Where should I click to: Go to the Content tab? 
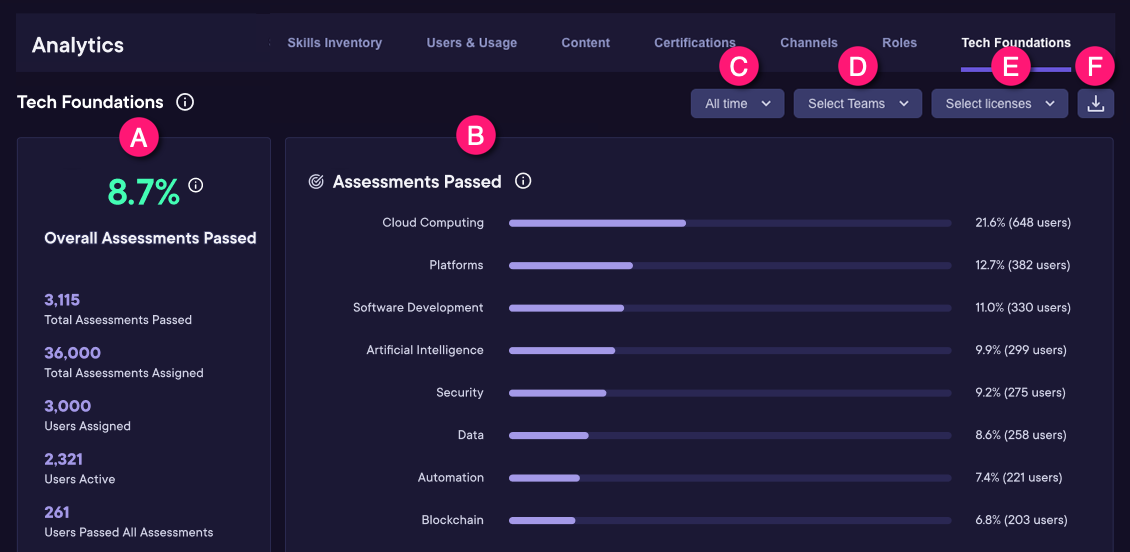(x=585, y=43)
